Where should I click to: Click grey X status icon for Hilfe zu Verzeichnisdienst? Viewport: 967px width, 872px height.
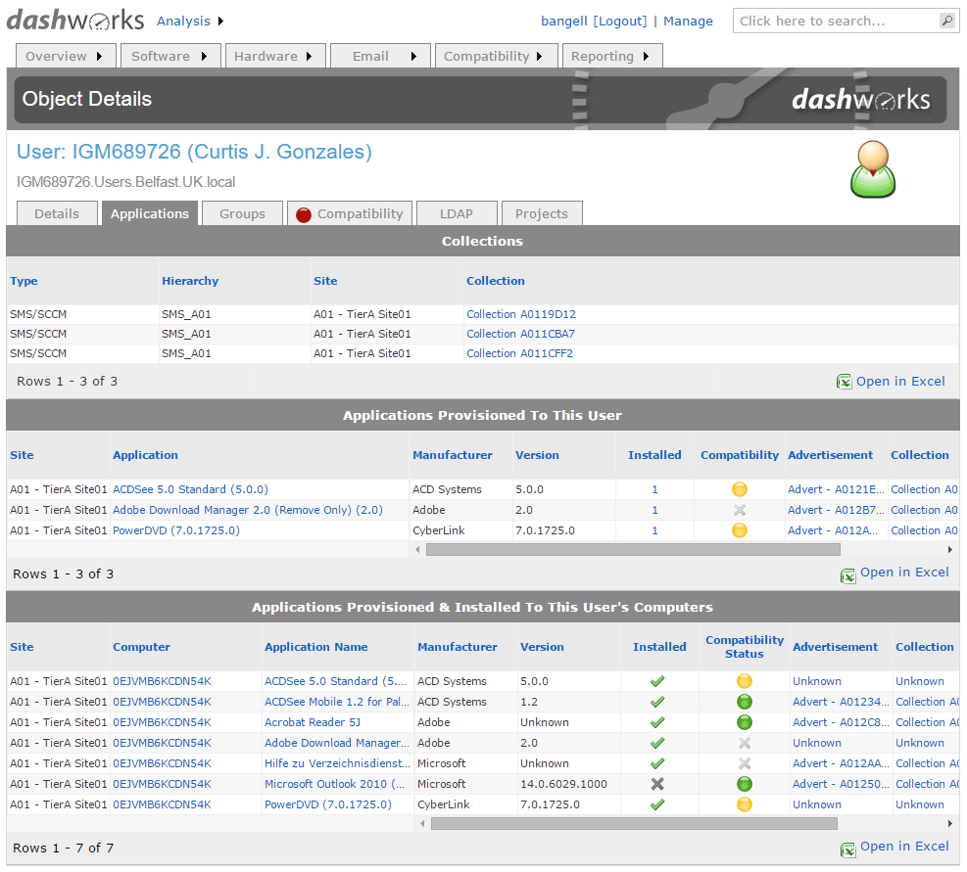pos(744,763)
